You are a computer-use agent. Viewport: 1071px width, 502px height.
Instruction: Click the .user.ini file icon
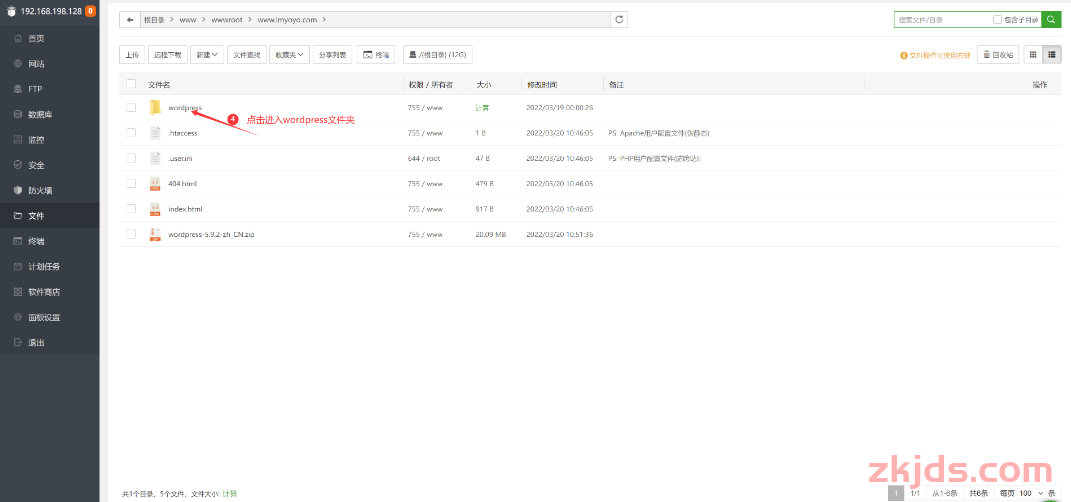pyautogui.click(x=156, y=158)
